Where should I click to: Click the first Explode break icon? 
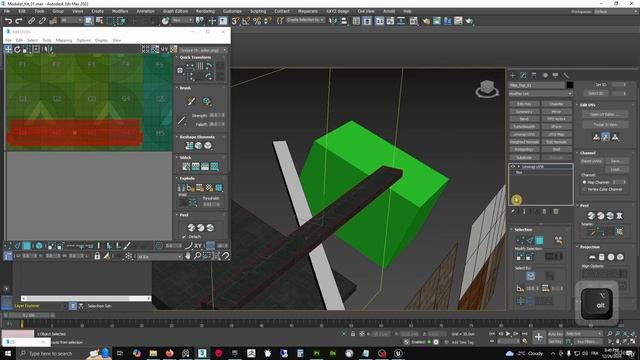click(x=182, y=188)
